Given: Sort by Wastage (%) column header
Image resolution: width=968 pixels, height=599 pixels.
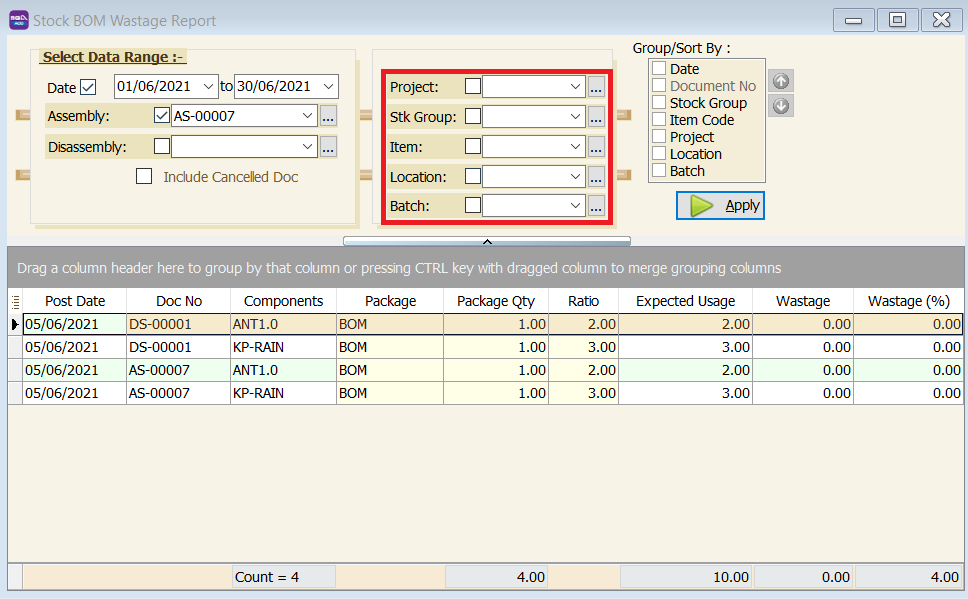Looking at the screenshot, I should 908,301.
